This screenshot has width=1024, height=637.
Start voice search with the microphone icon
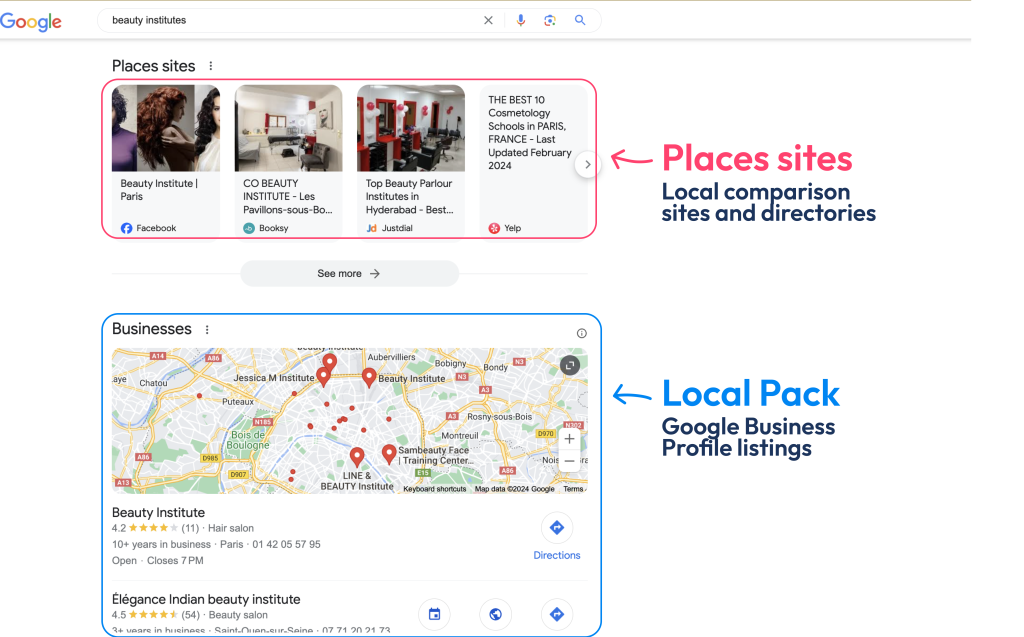click(520, 20)
